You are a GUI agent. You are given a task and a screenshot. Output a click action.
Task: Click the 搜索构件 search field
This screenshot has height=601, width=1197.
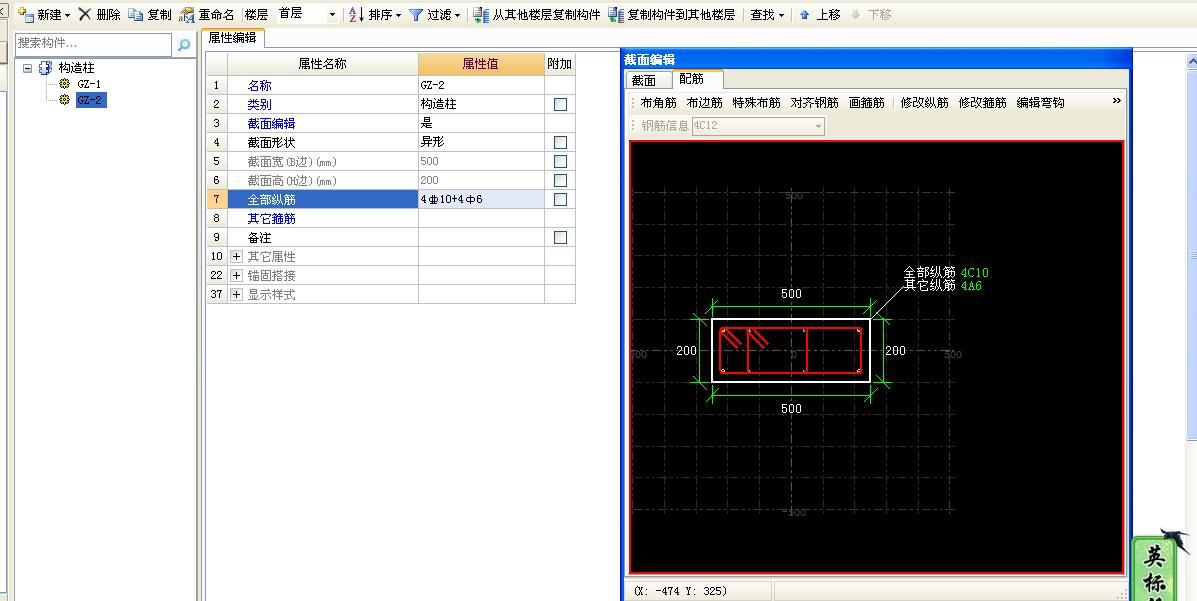[92, 44]
